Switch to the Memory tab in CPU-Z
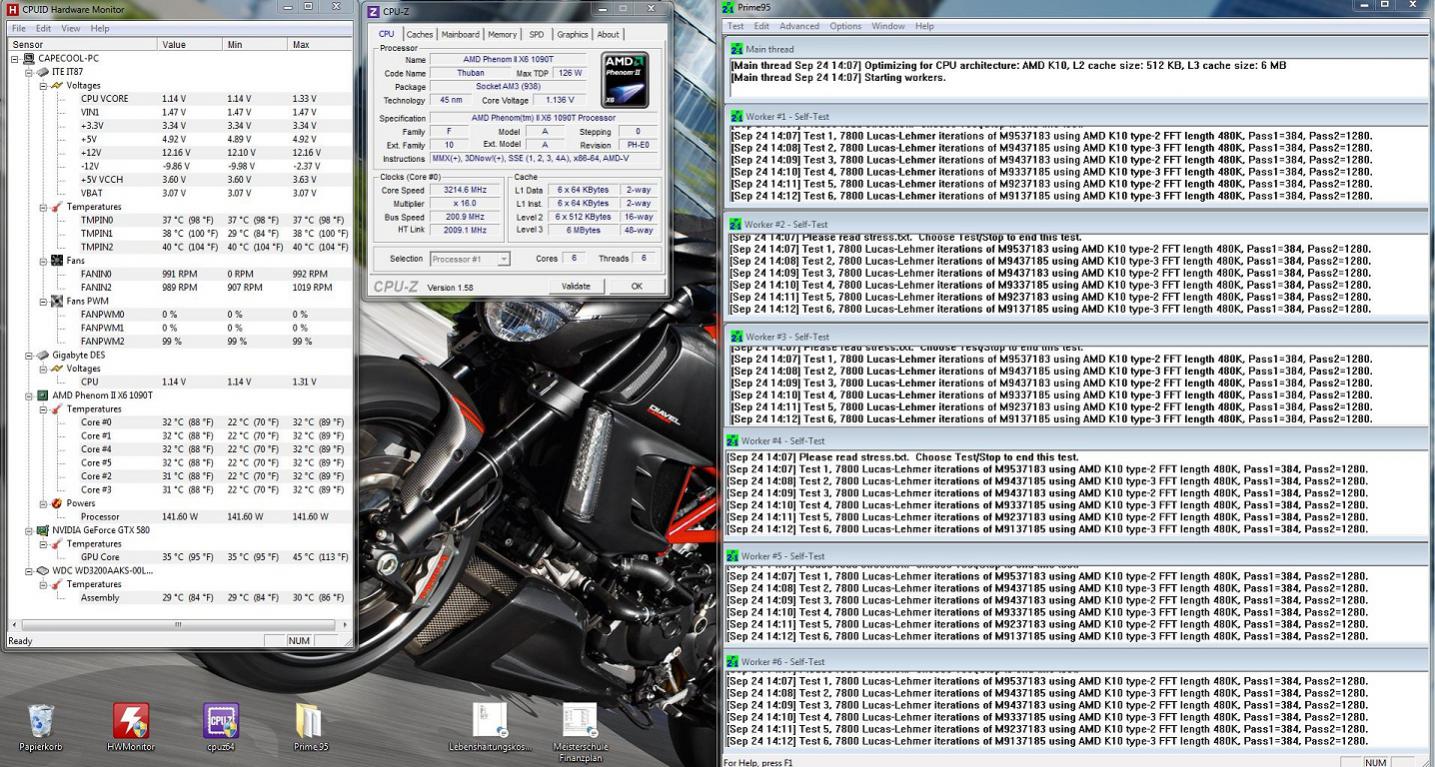 [503, 34]
